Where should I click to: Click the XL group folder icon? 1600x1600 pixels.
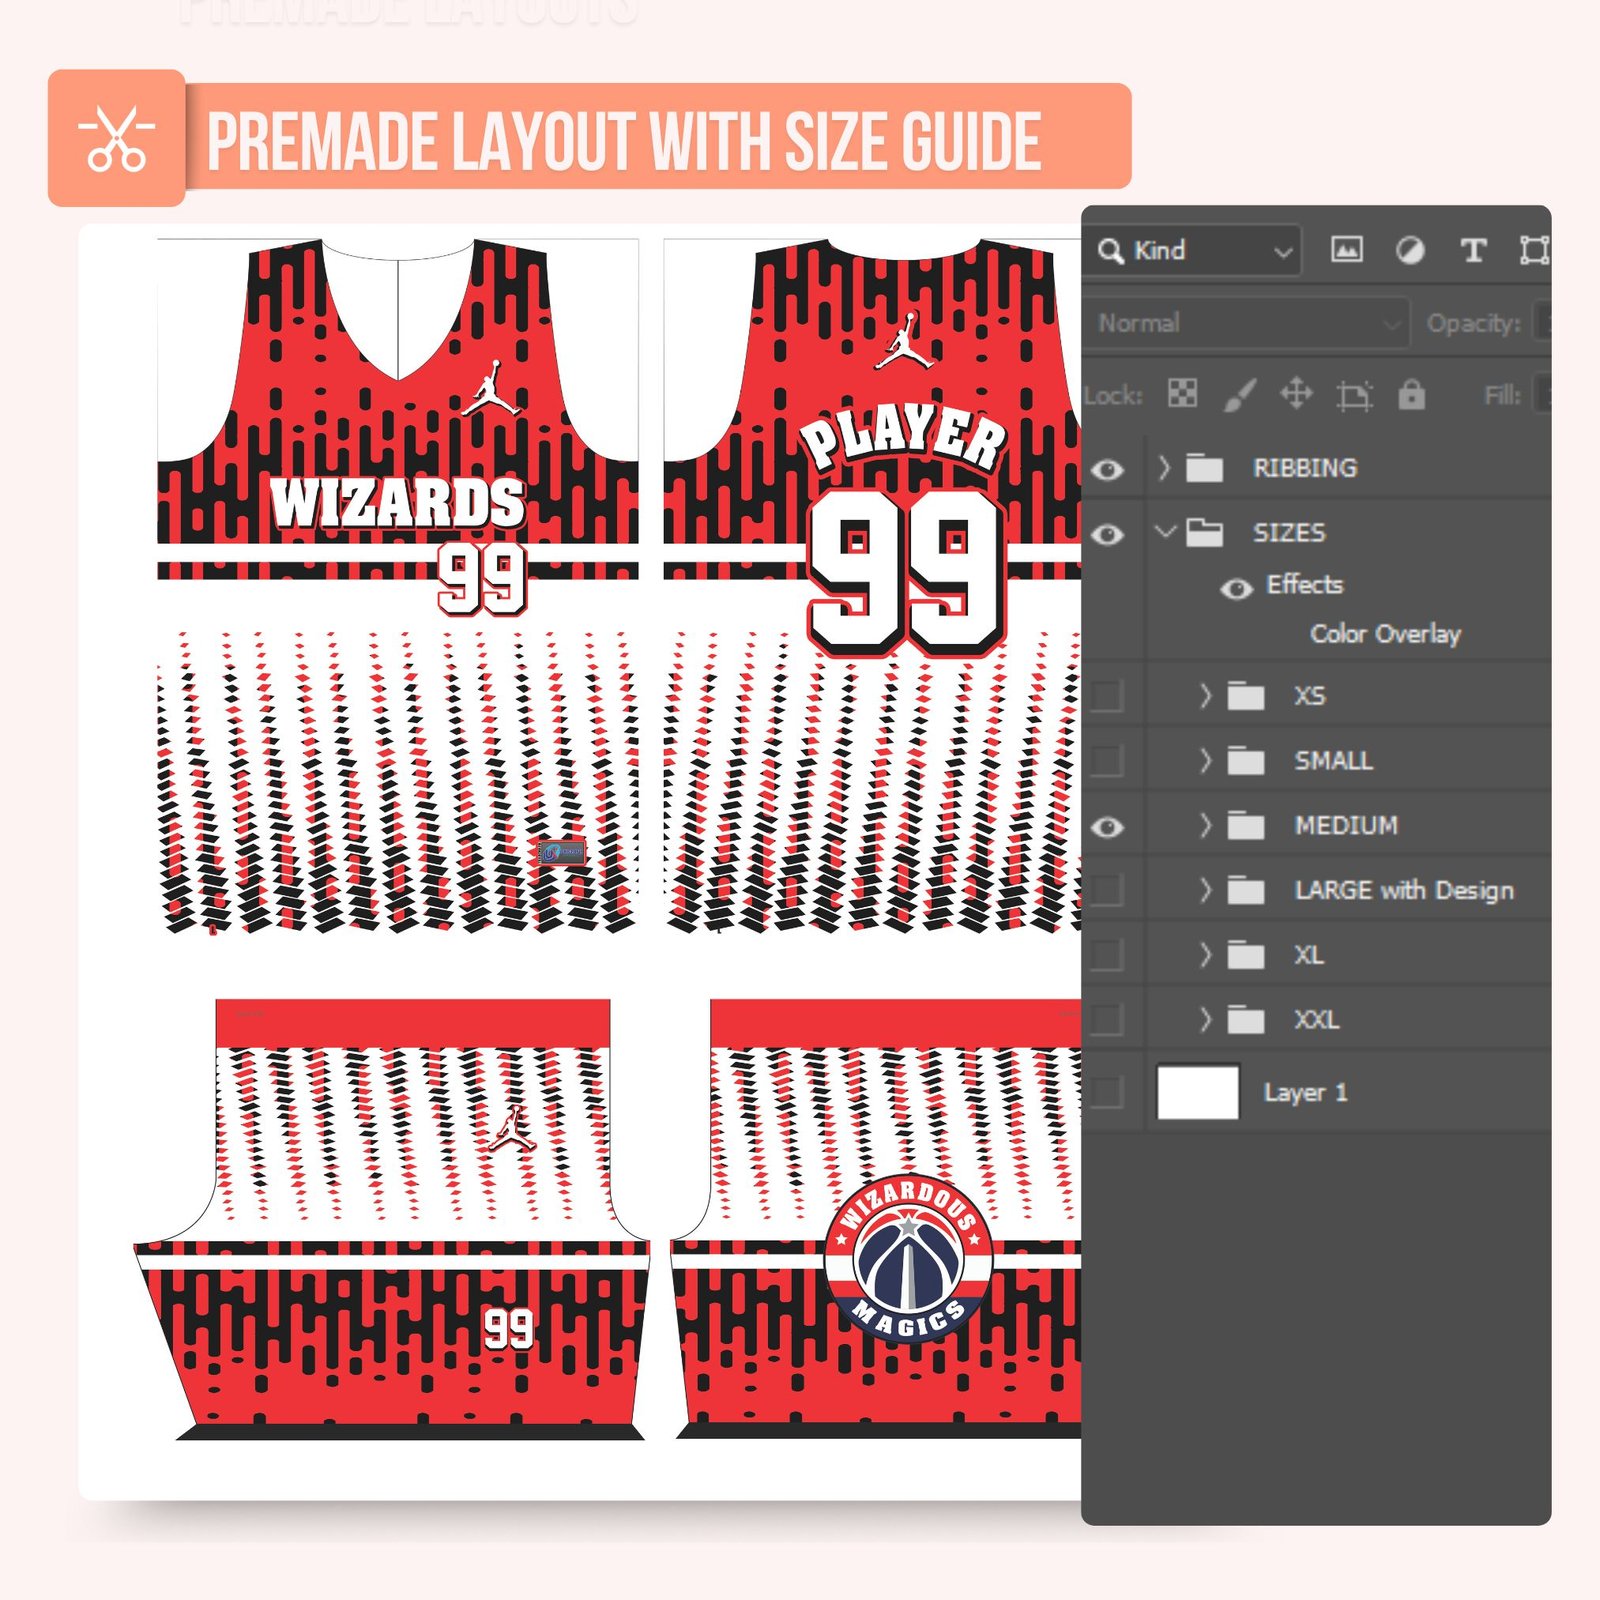coord(1246,955)
